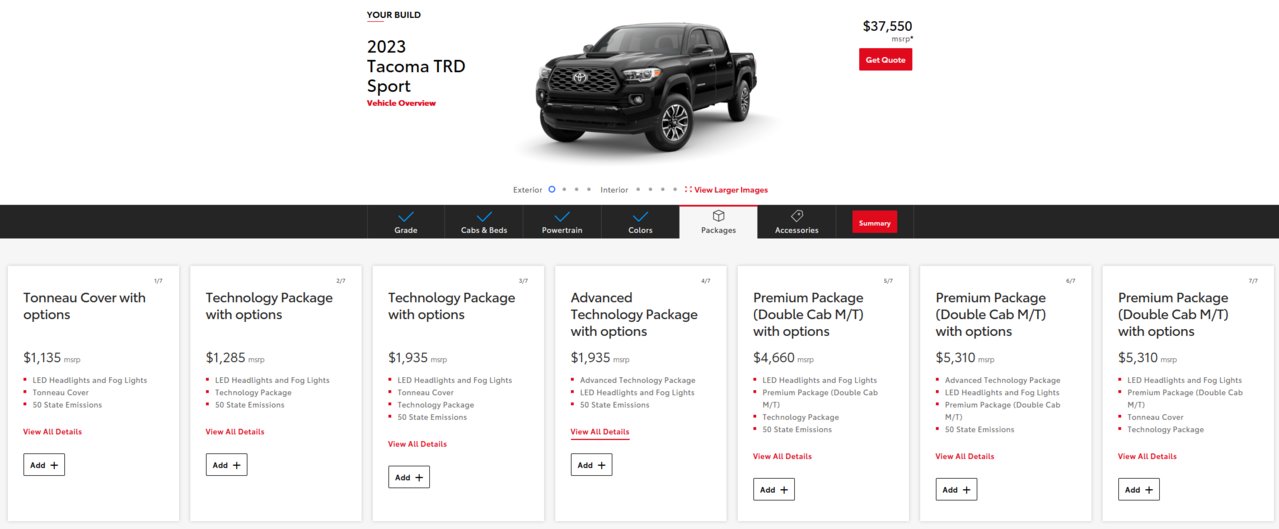Add the Tonneau Cover with options package
The height and width of the screenshot is (529, 1279).
(44, 464)
